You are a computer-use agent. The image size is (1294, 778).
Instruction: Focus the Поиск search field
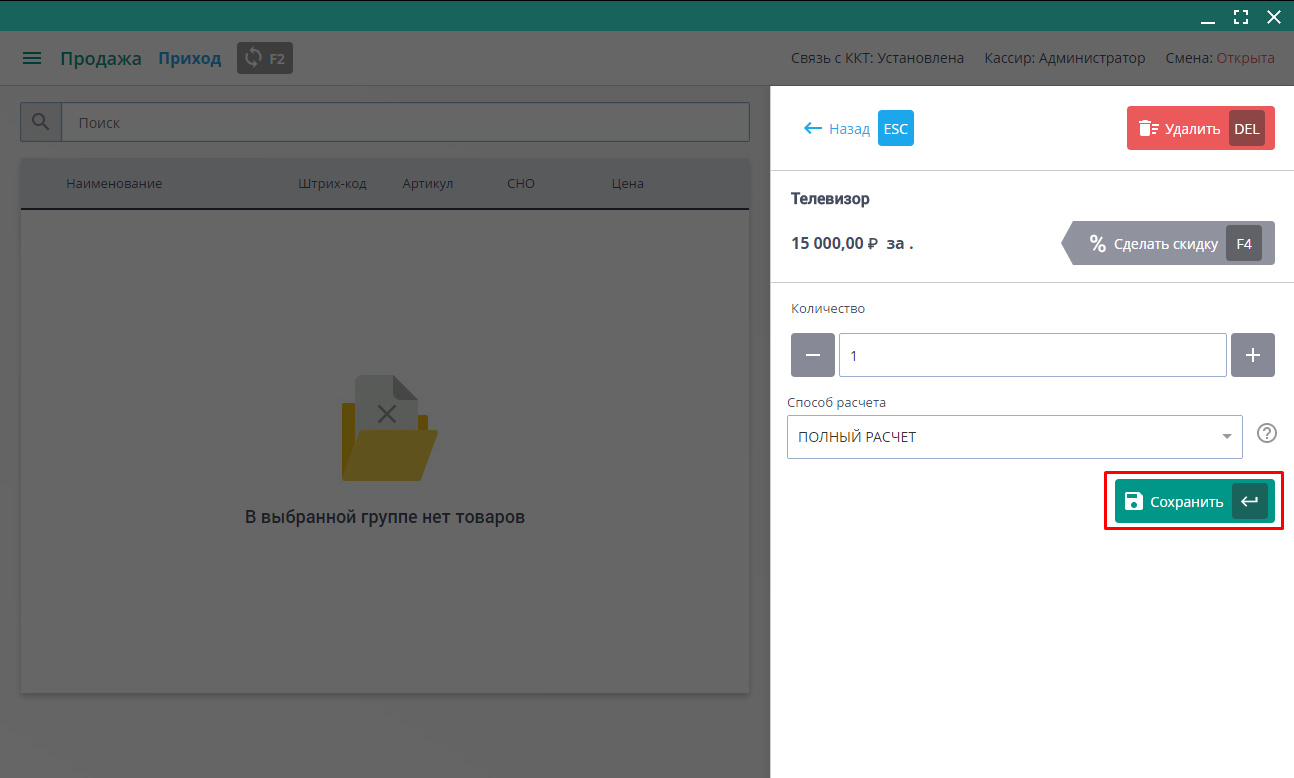tap(405, 122)
